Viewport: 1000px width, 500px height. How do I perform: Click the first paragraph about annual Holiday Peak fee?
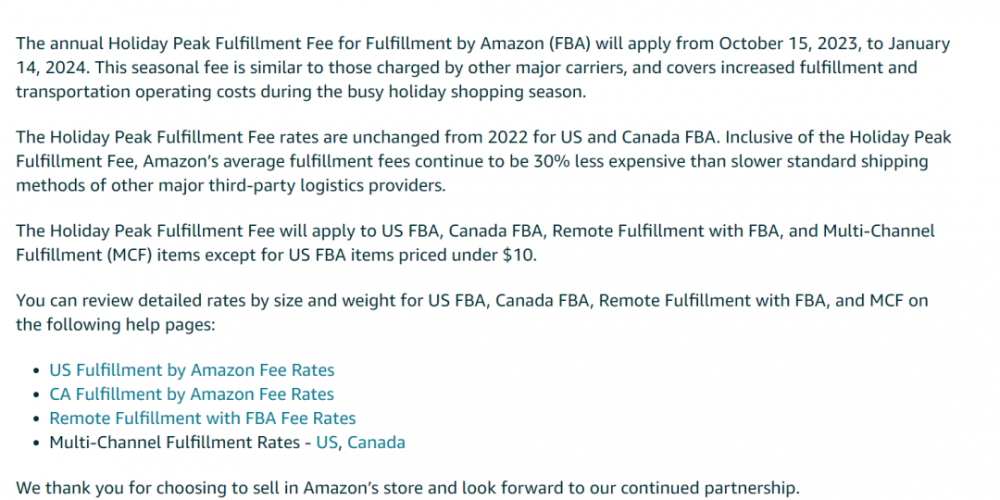(x=483, y=68)
